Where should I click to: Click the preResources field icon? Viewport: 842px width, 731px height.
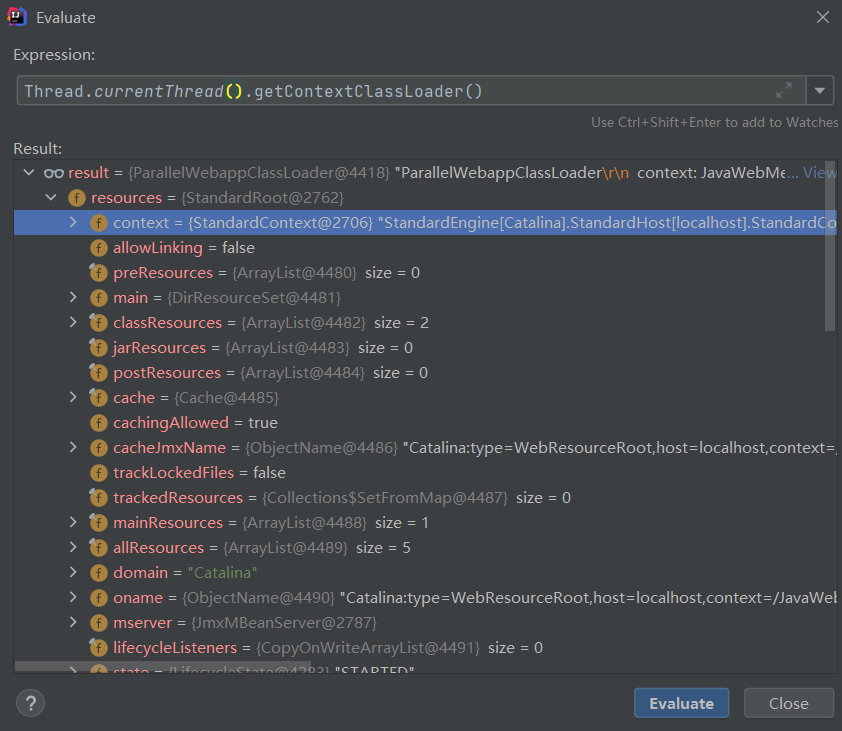[x=98, y=273]
